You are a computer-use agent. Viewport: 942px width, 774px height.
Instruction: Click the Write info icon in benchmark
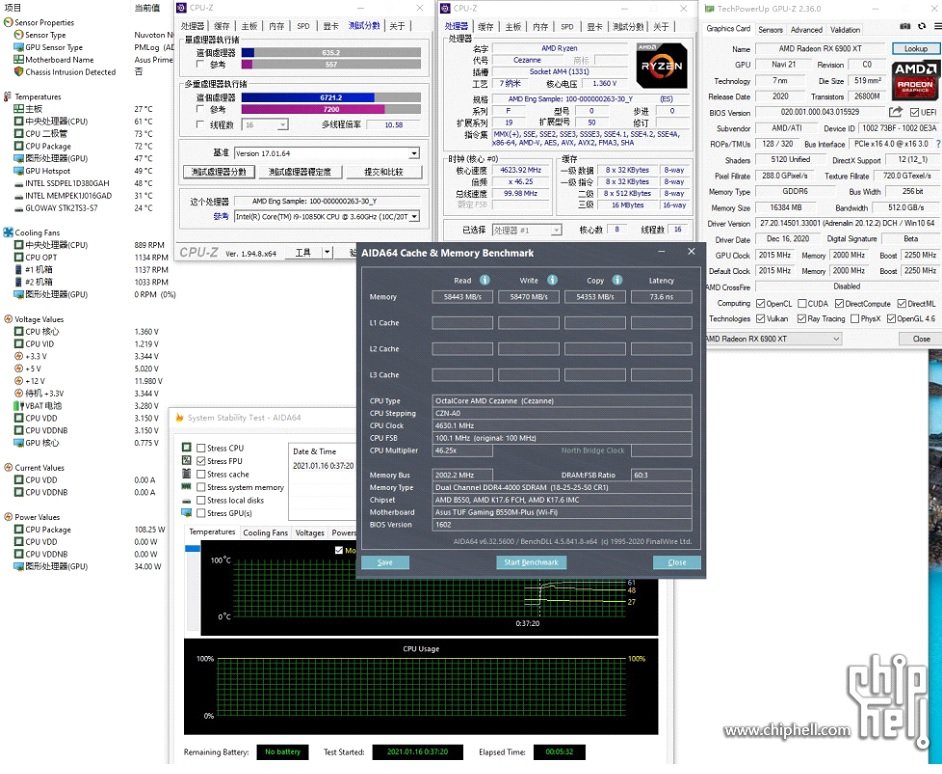552,280
